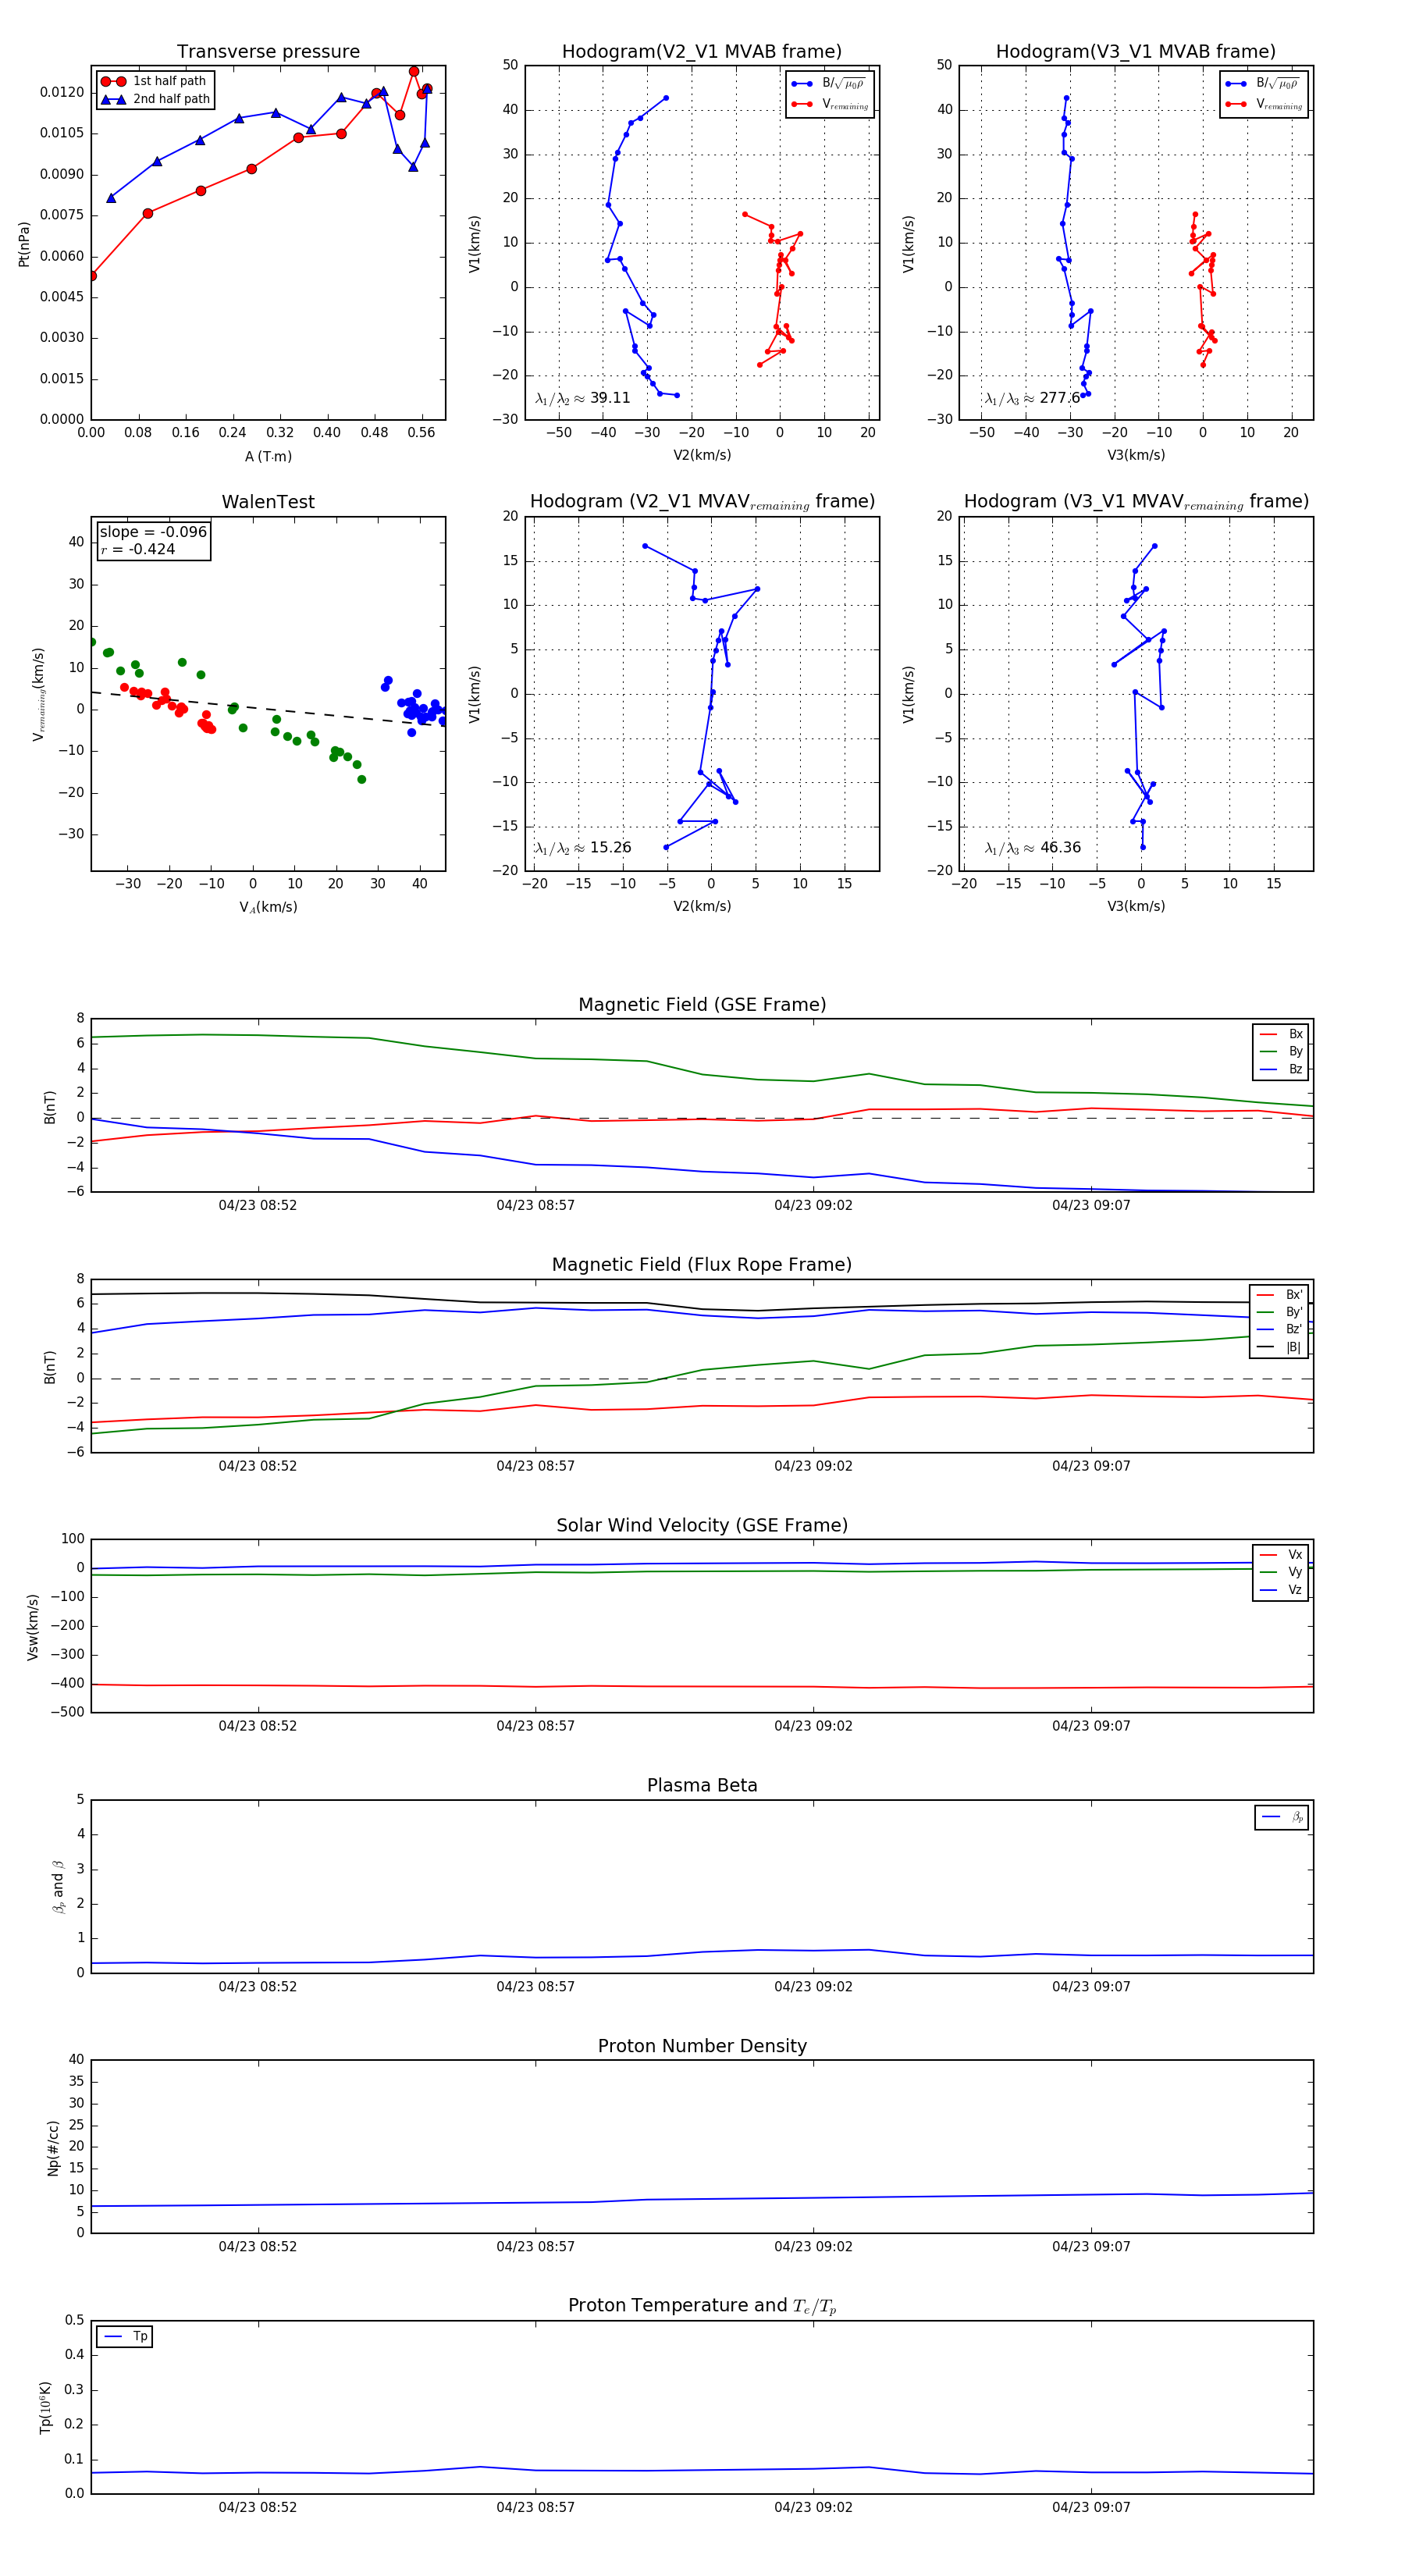
Task: Click the 'Proton Number Density' title
Action: tap(702, 2046)
